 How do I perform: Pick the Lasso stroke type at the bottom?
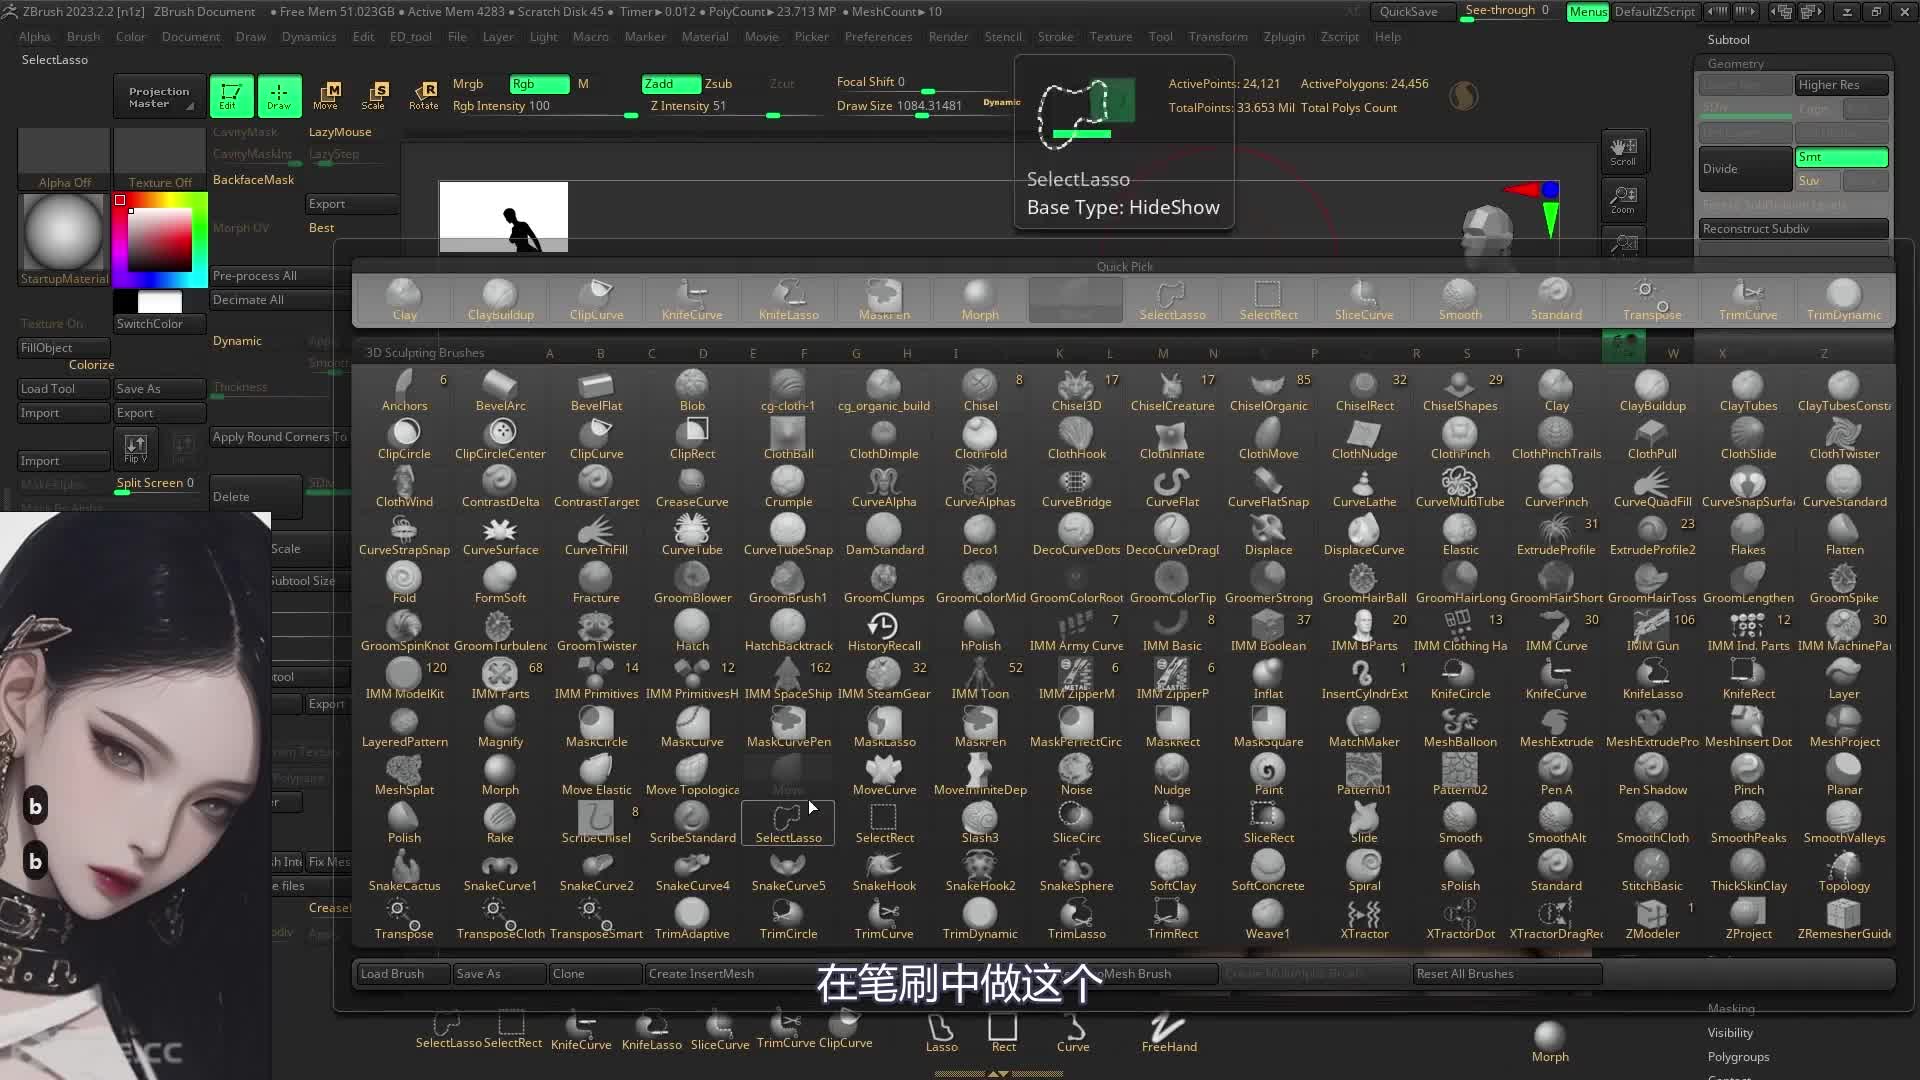pyautogui.click(x=941, y=1033)
